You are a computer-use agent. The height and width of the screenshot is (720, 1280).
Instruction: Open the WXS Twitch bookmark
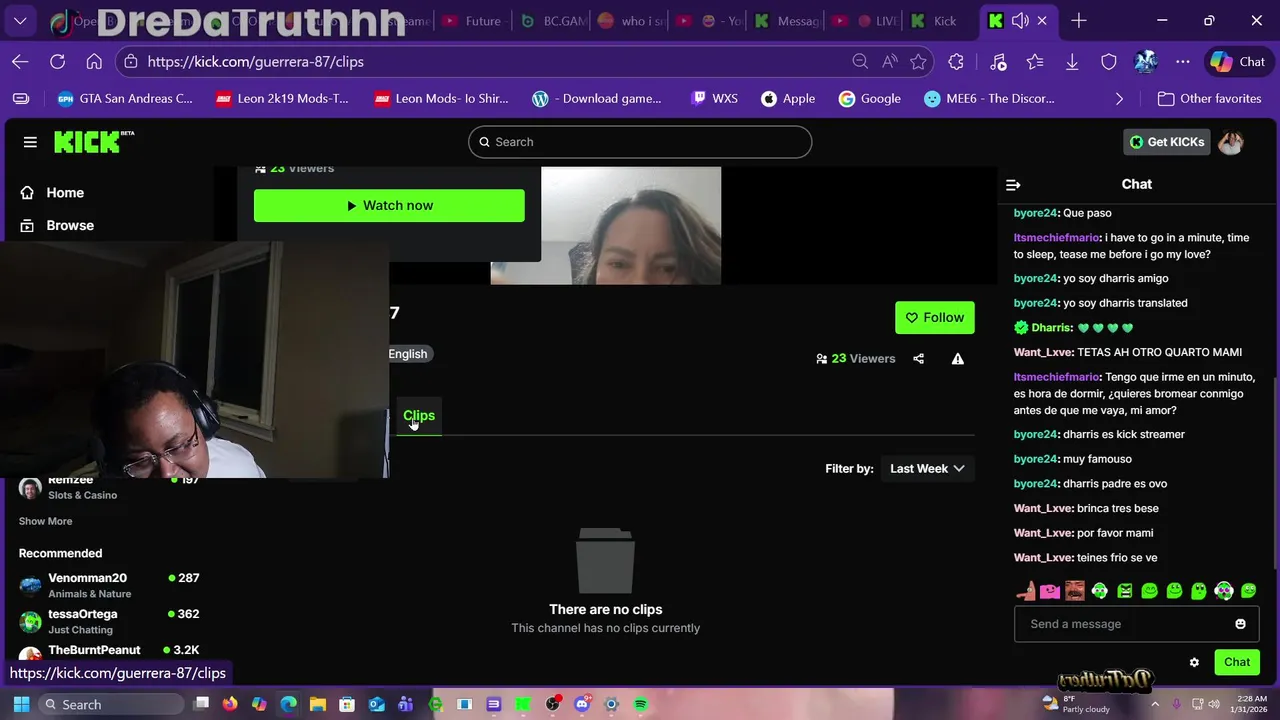pyautogui.click(x=714, y=99)
